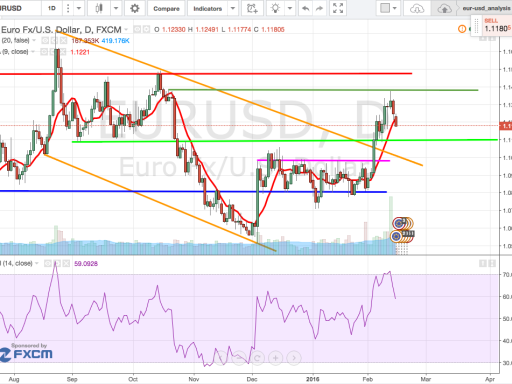
Task: Redo the chart action
Action: 319,8
